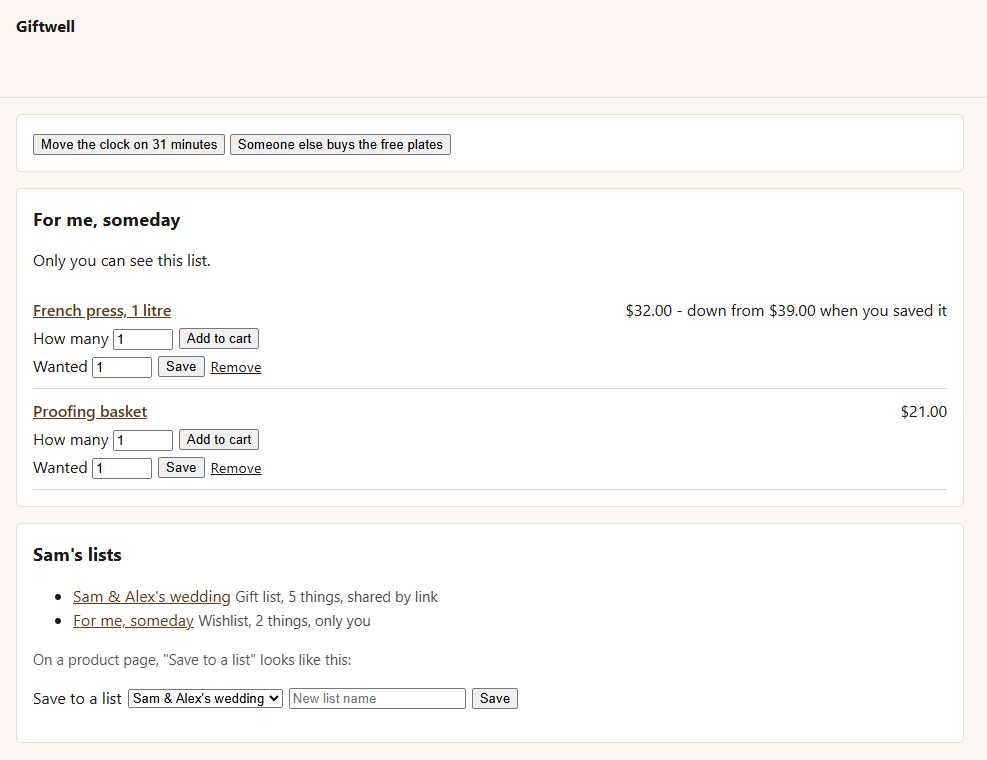Focus the 'New list name' text field

click(x=377, y=698)
